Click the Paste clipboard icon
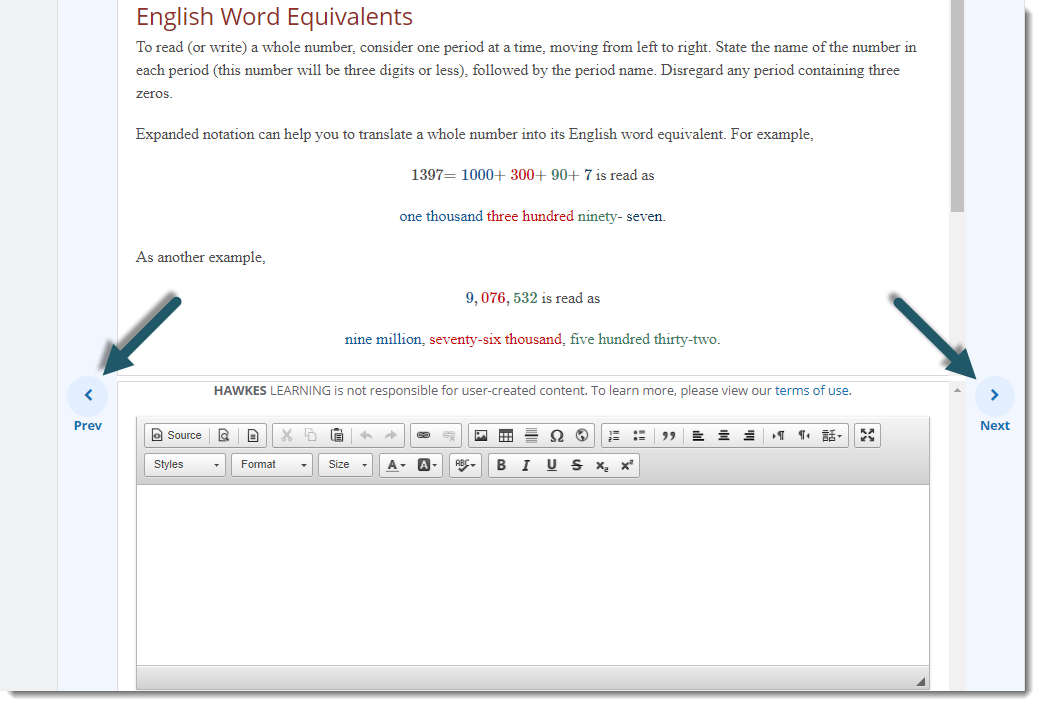1040x706 pixels. [x=337, y=436]
